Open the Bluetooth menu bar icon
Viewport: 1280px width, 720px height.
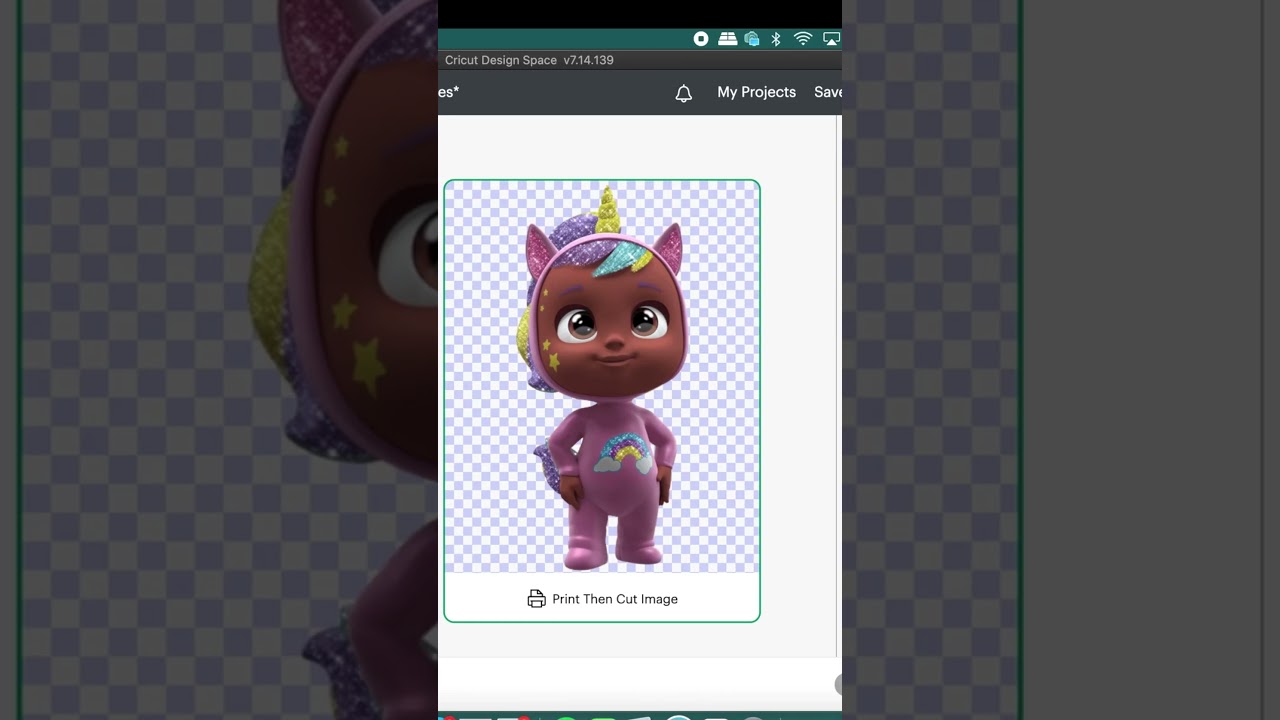pyautogui.click(x=776, y=39)
